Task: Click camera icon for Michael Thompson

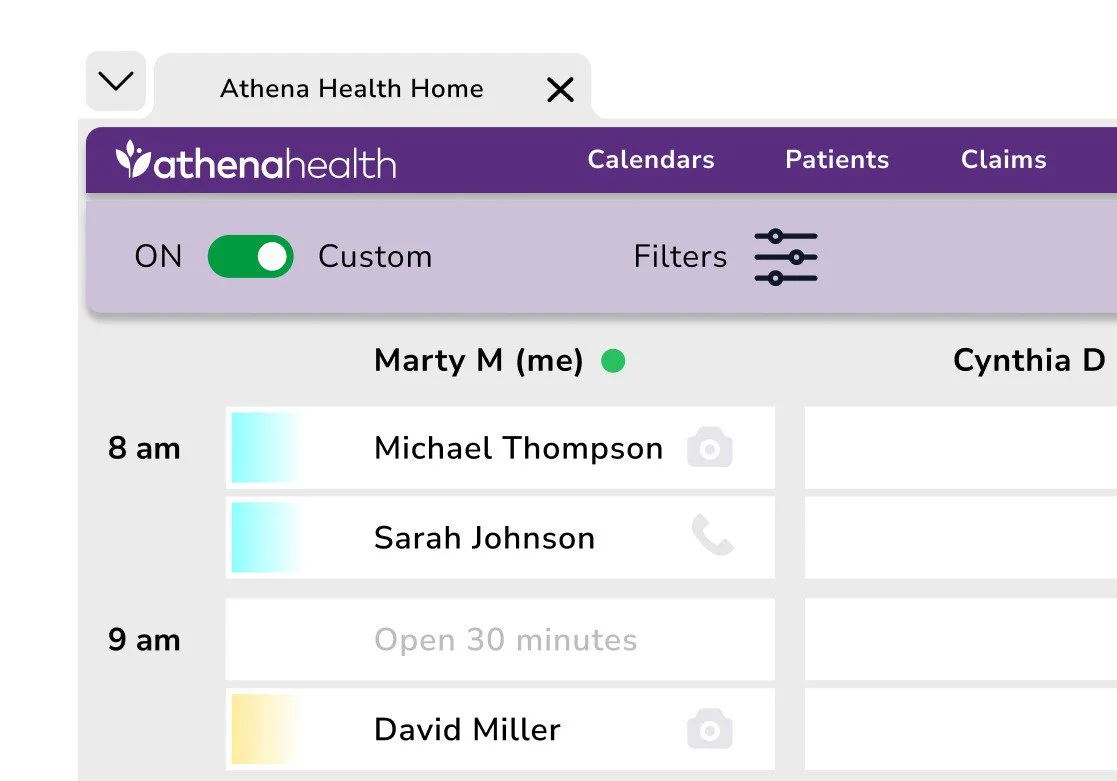Action: [x=709, y=448]
